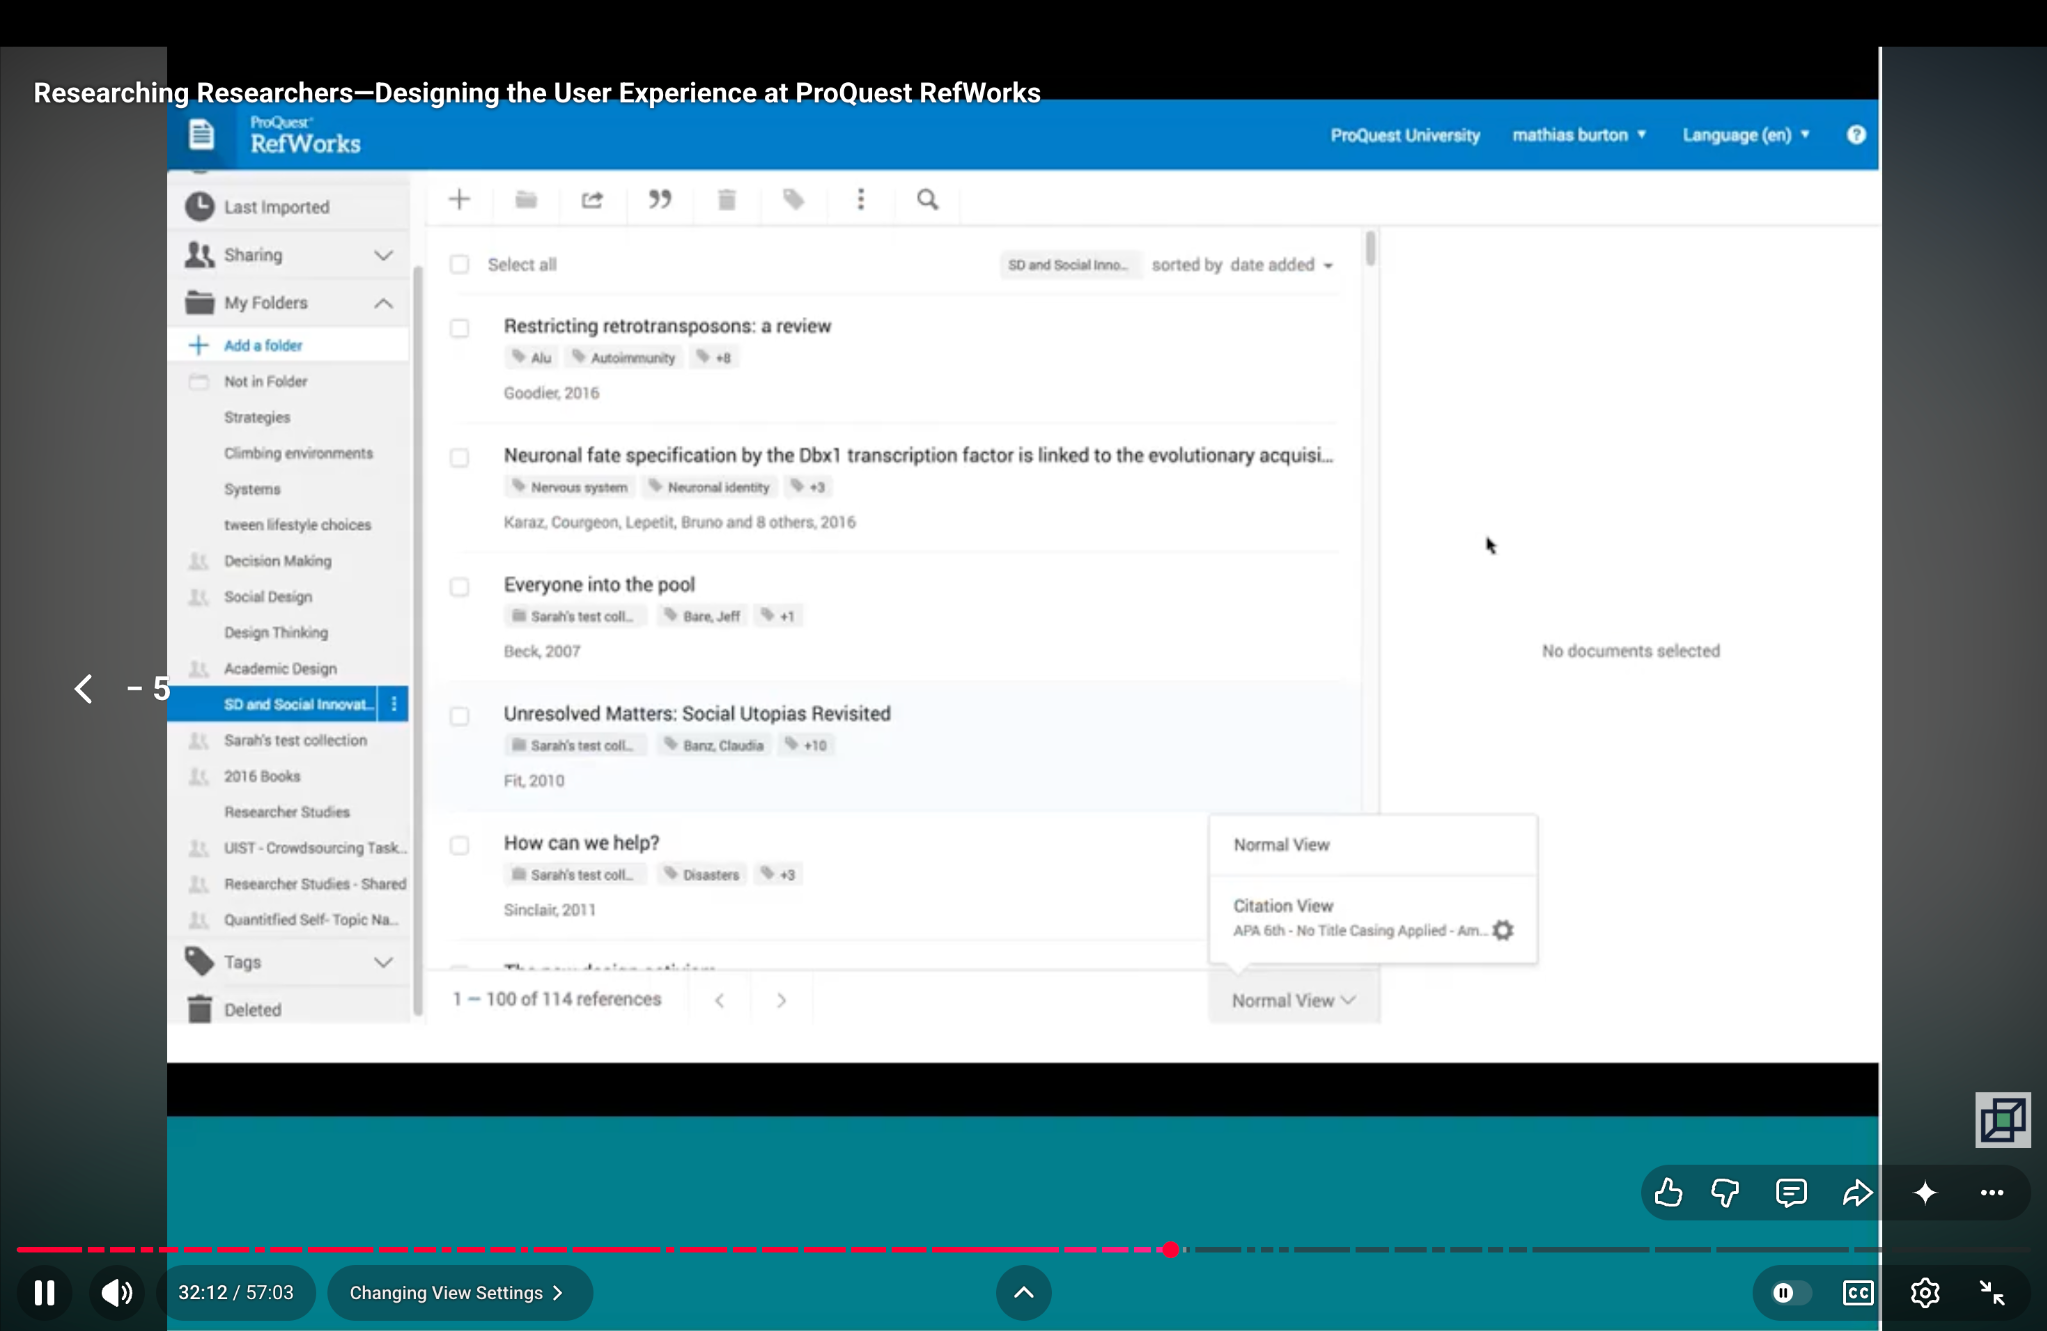Click the reference list vertical scrollbar
The height and width of the screenshot is (1331, 2047).
point(1370,249)
